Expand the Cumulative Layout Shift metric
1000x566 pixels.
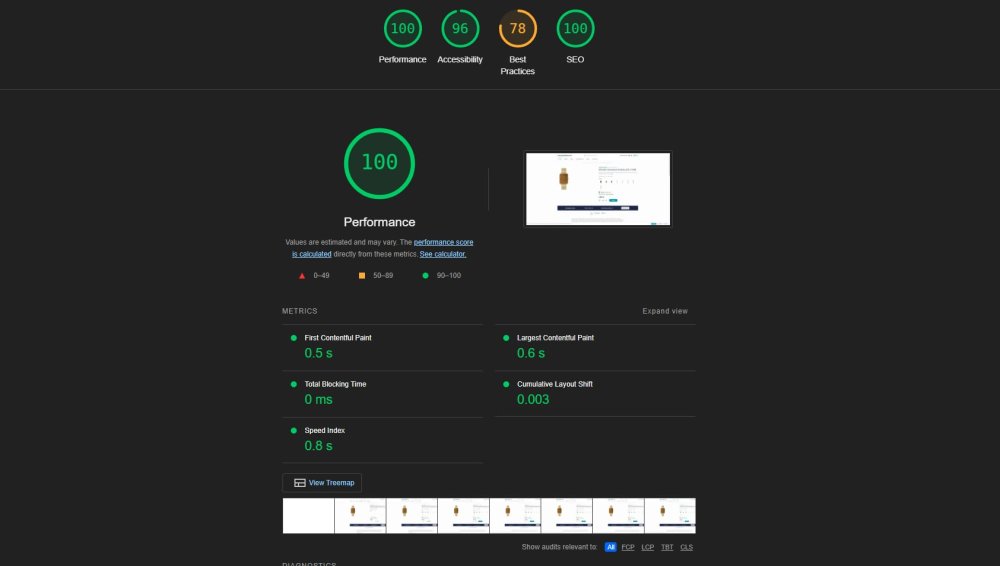pos(554,384)
